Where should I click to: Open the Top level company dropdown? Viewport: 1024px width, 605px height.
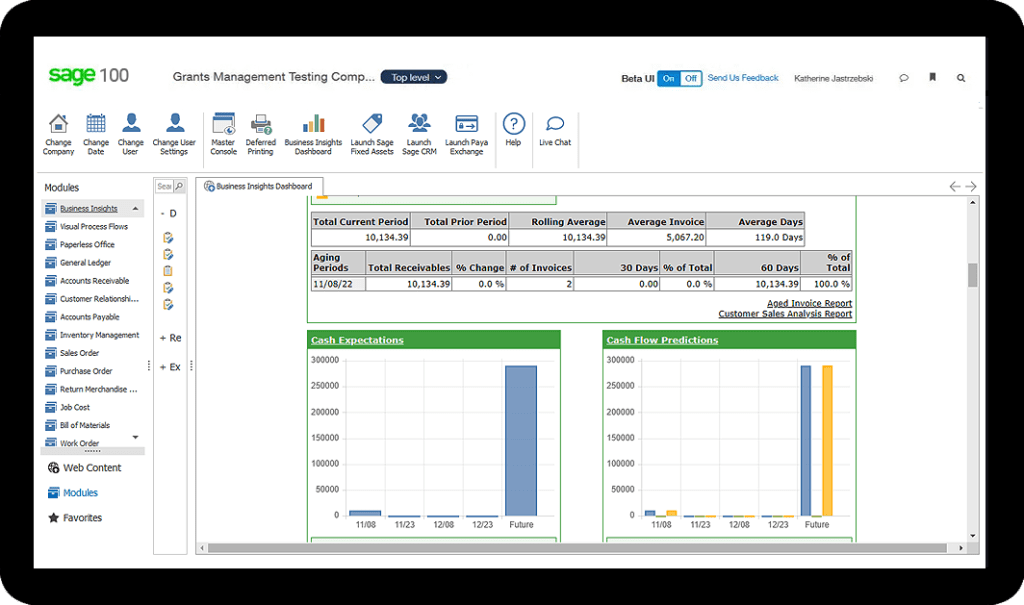point(413,76)
